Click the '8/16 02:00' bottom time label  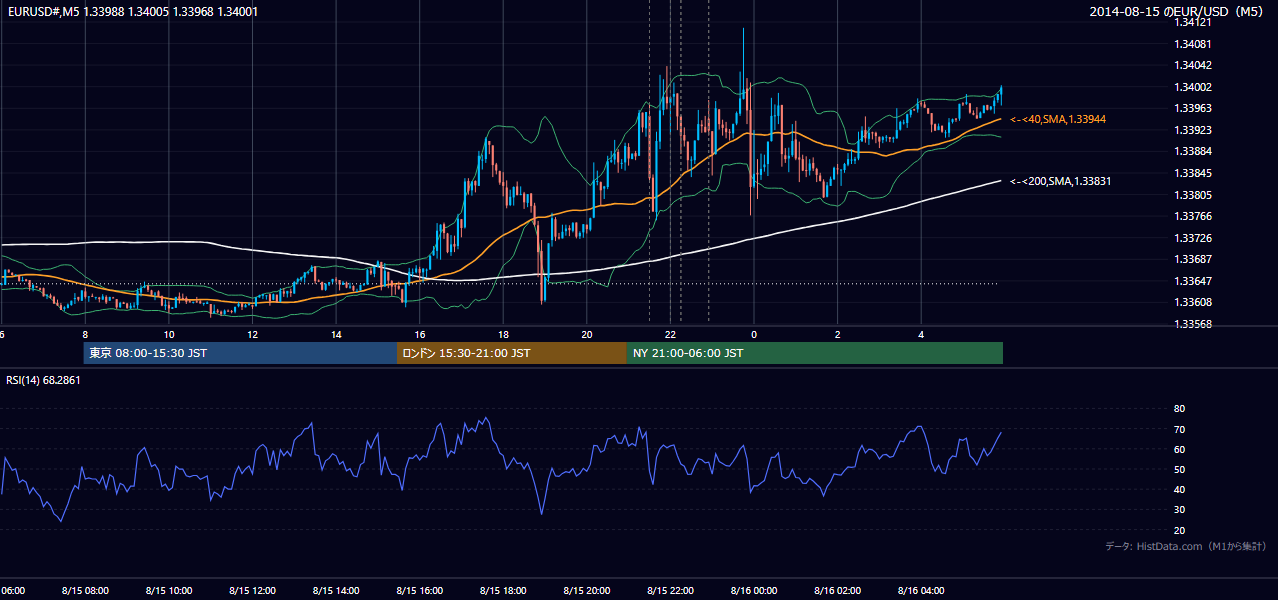pyautogui.click(x=838, y=591)
